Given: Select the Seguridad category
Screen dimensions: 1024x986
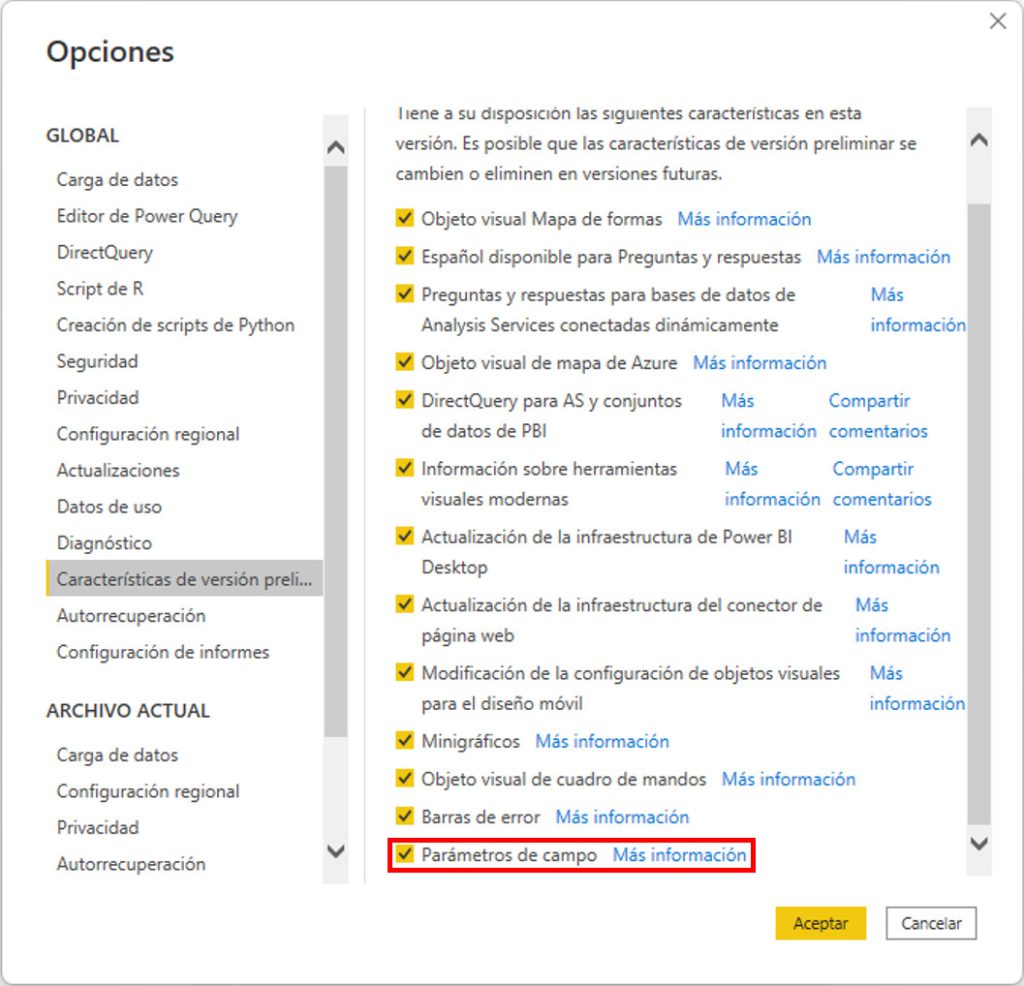Looking at the screenshot, I should pyautogui.click(x=97, y=361).
